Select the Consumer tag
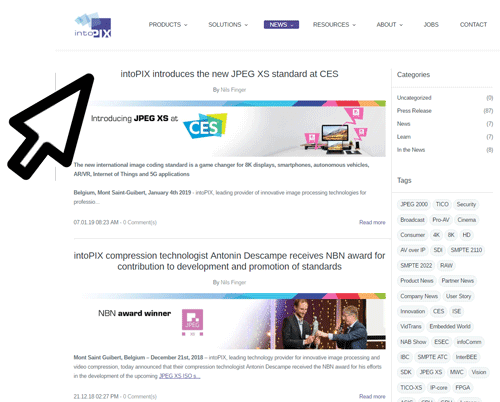 (412, 235)
